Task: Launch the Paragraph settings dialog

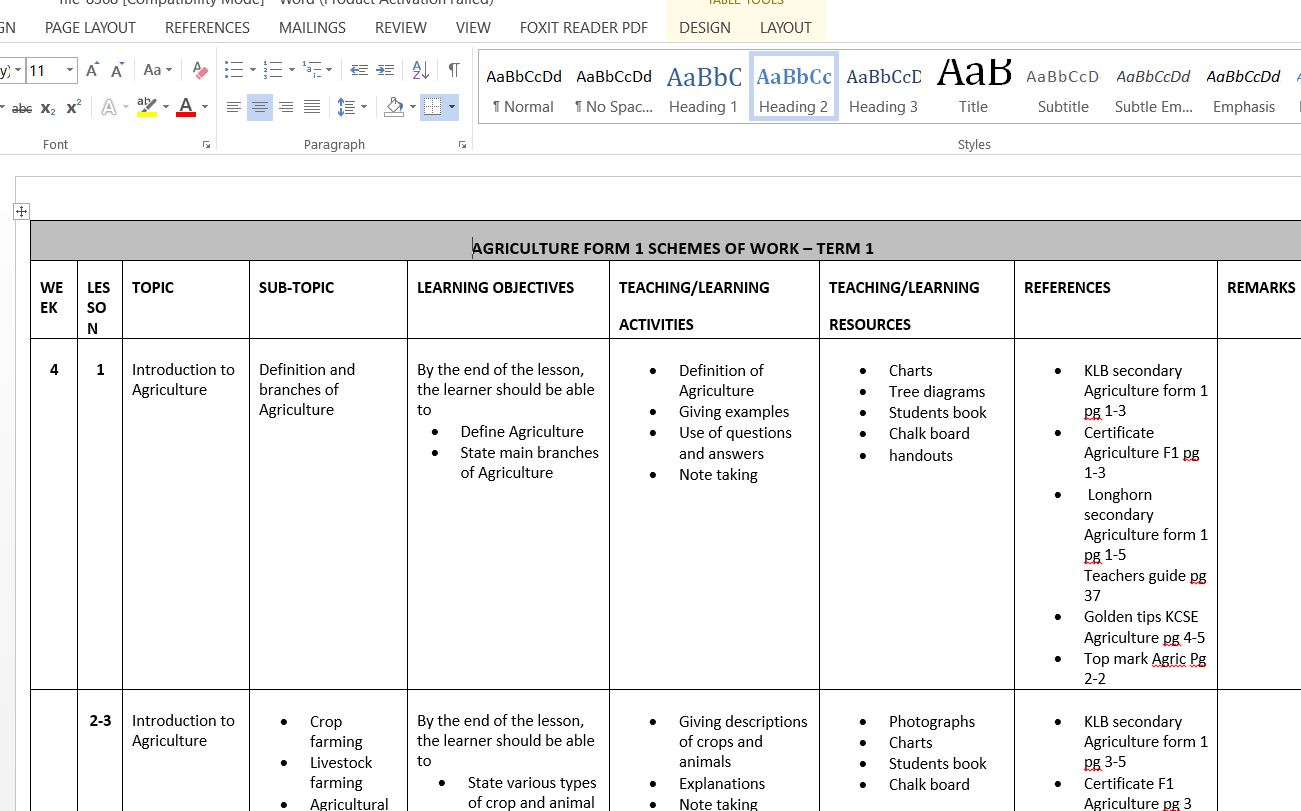Action: tap(463, 145)
